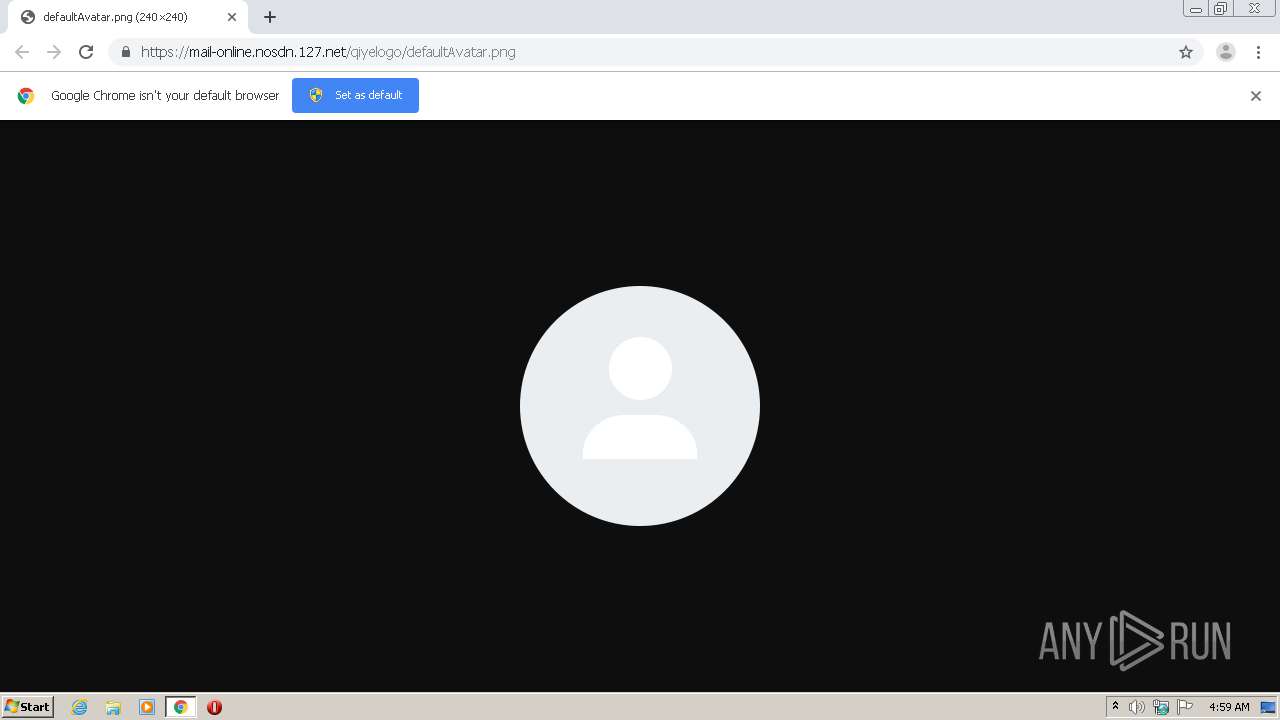Click the padlock site info icon

(125, 52)
